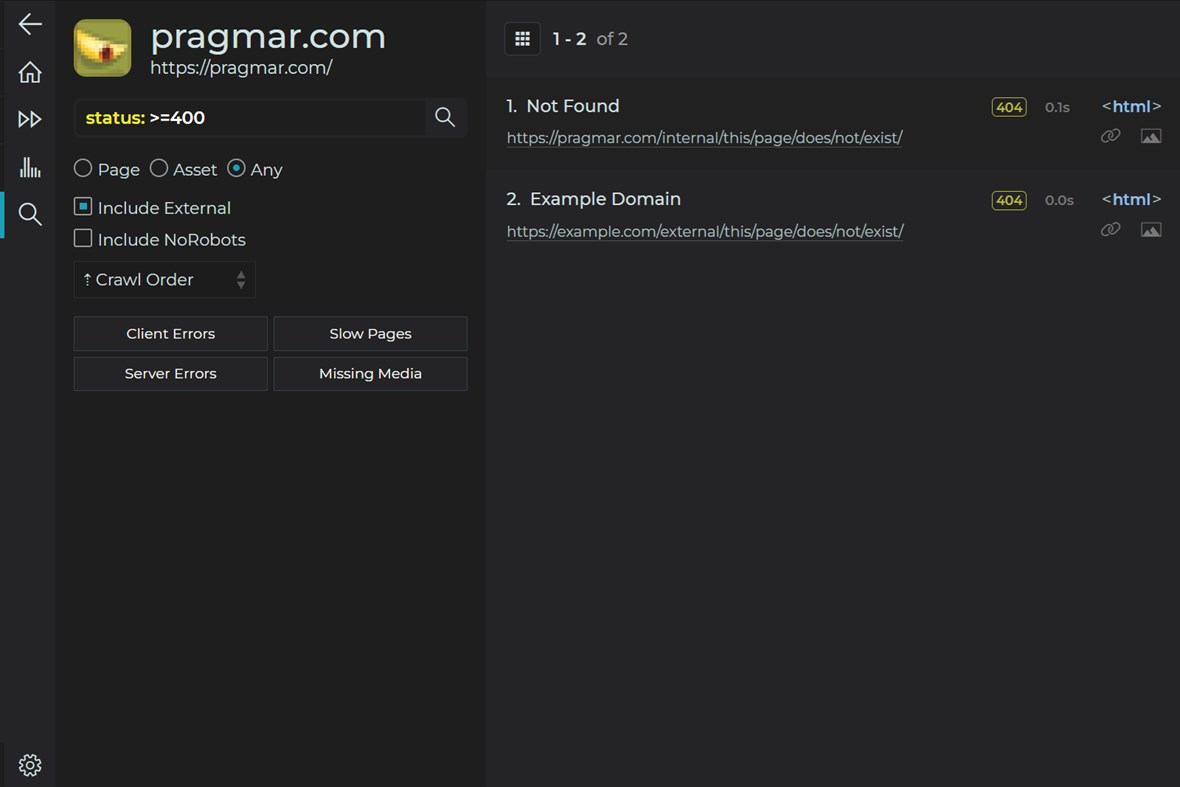
Task: Open the settings gear at bottom left
Action: pyautogui.click(x=29, y=764)
